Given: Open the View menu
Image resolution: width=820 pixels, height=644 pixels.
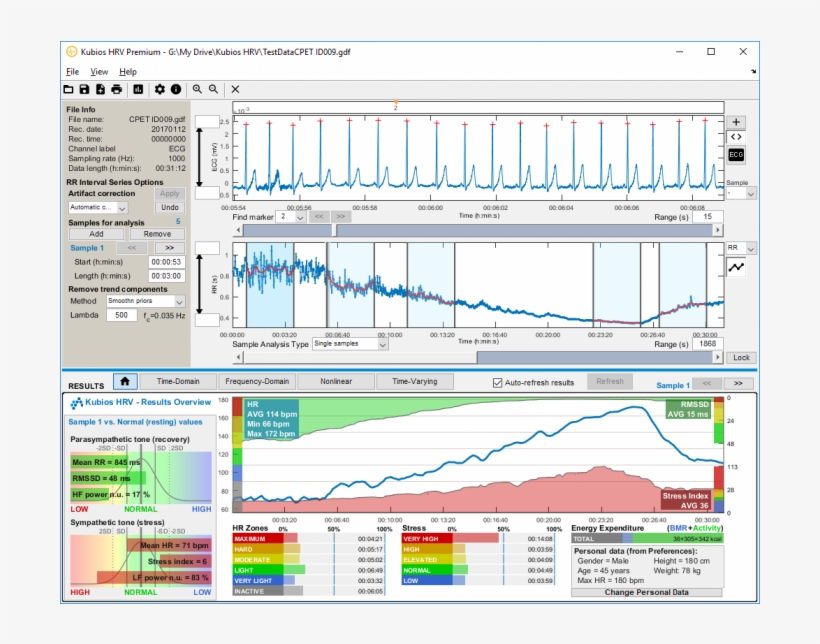Looking at the screenshot, I should pyautogui.click(x=99, y=72).
